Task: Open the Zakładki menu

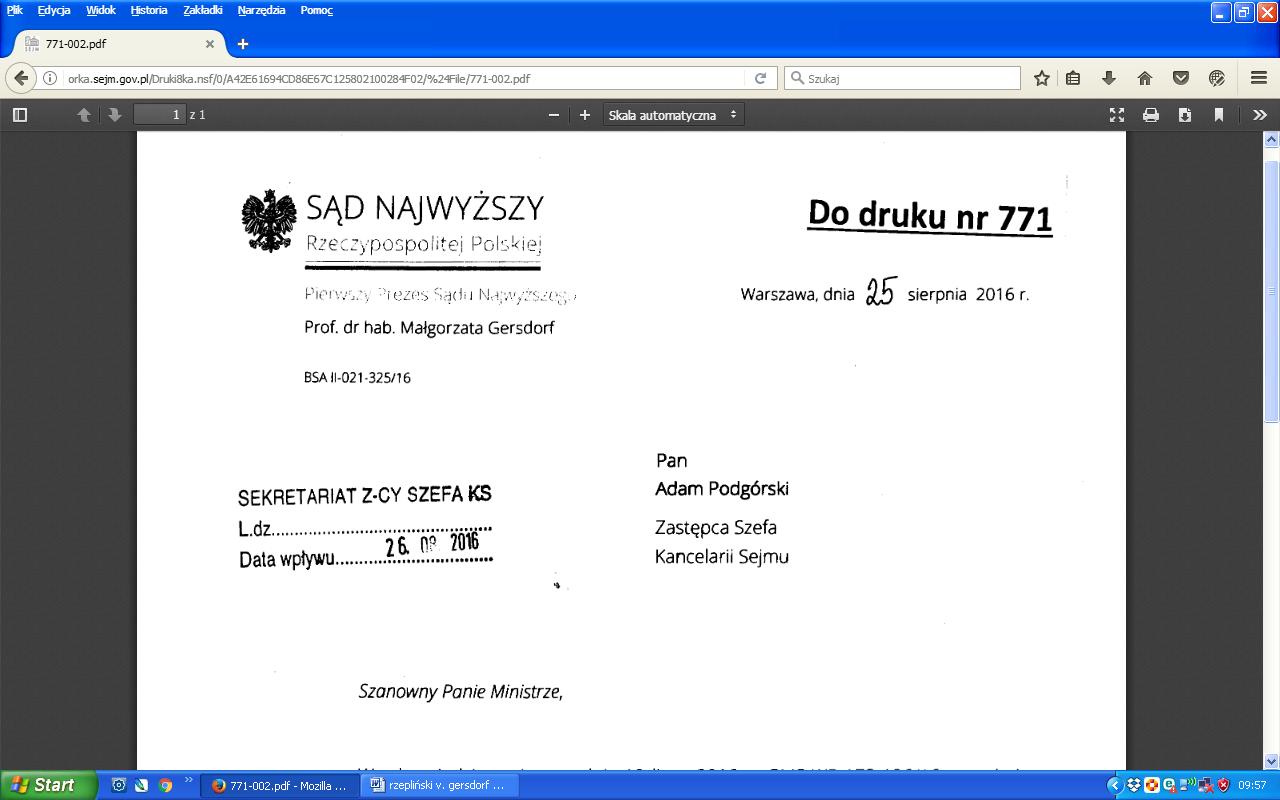Action: 203,10
